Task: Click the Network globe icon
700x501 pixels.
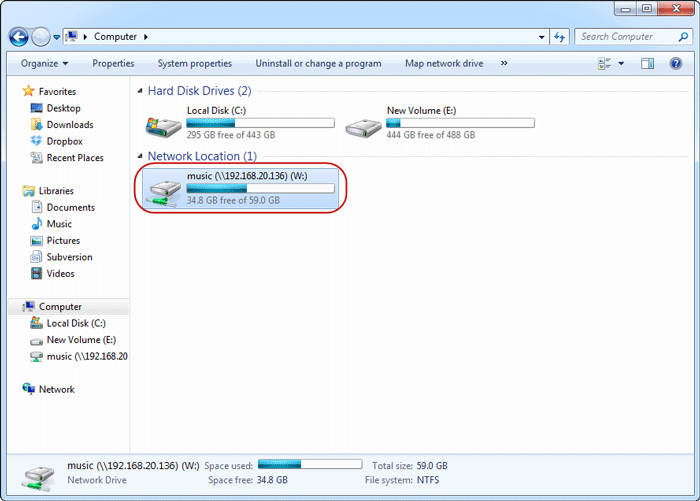Action: click(x=29, y=389)
